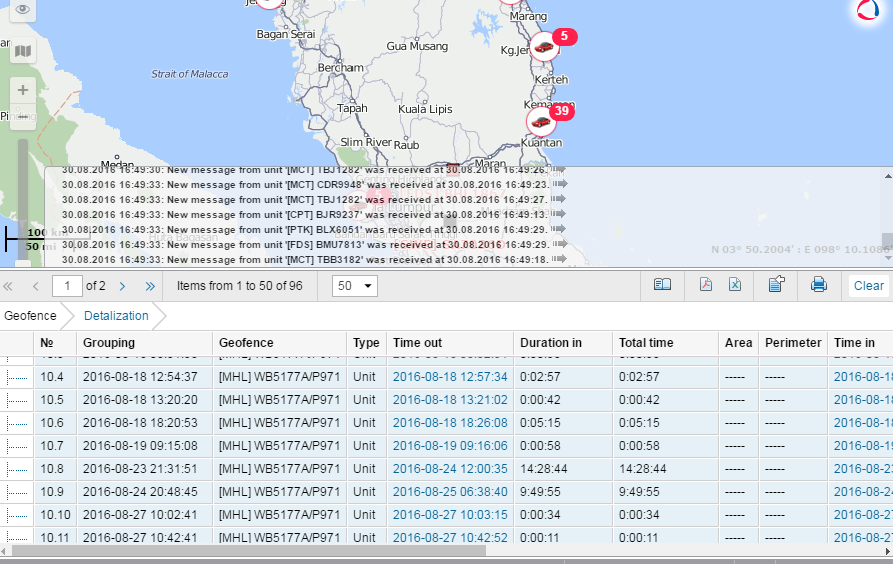Open items-per-page dropdown showing 50
The image size is (893, 564).
pyautogui.click(x=354, y=286)
